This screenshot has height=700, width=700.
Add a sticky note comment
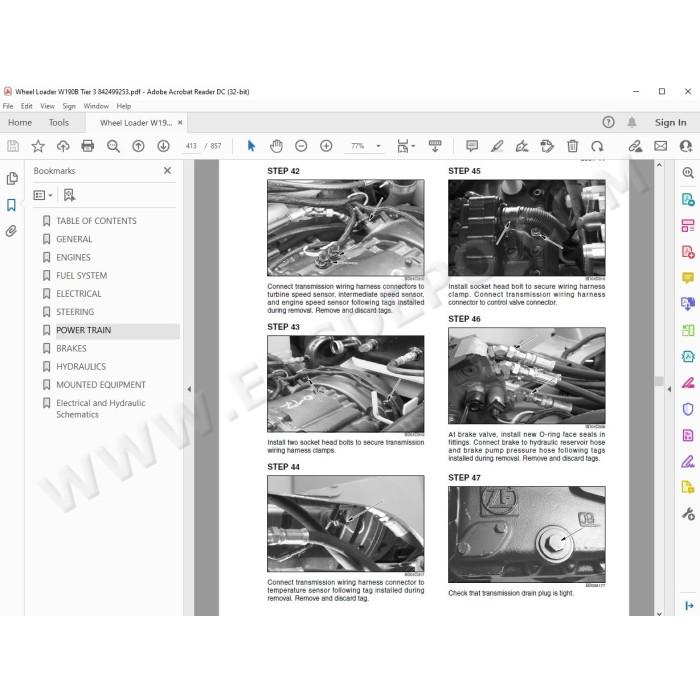pyautogui.click(x=472, y=146)
